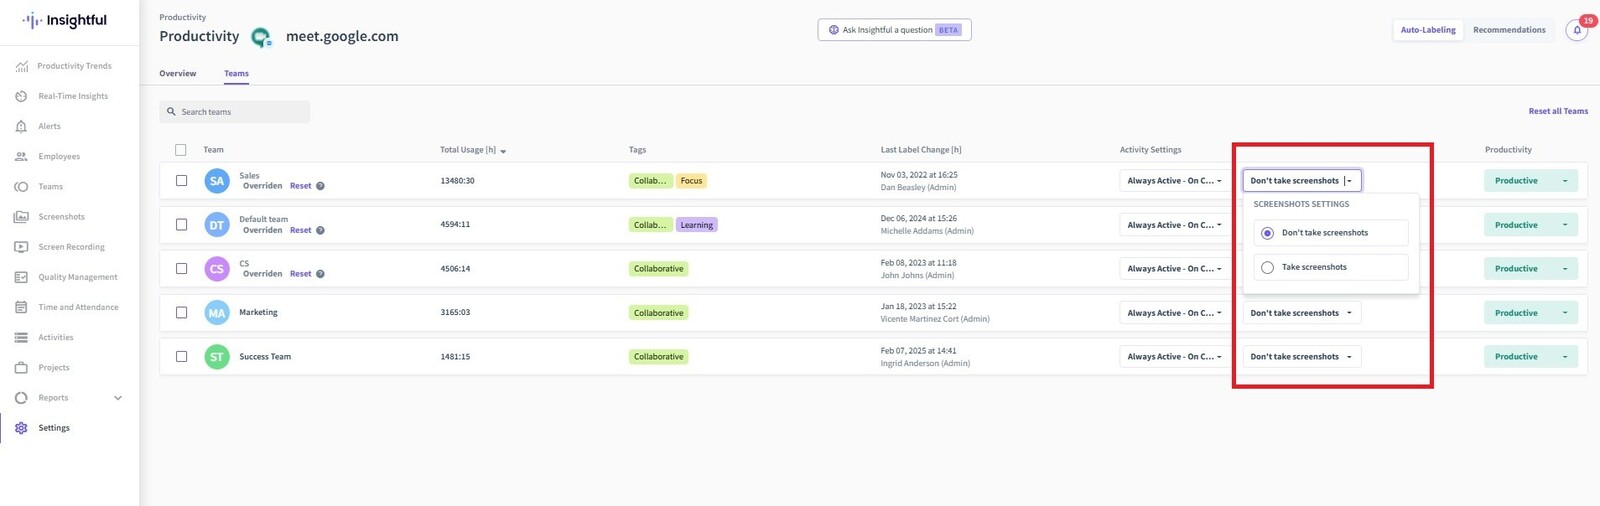Click the Activities sidebar icon

(21, 337)
